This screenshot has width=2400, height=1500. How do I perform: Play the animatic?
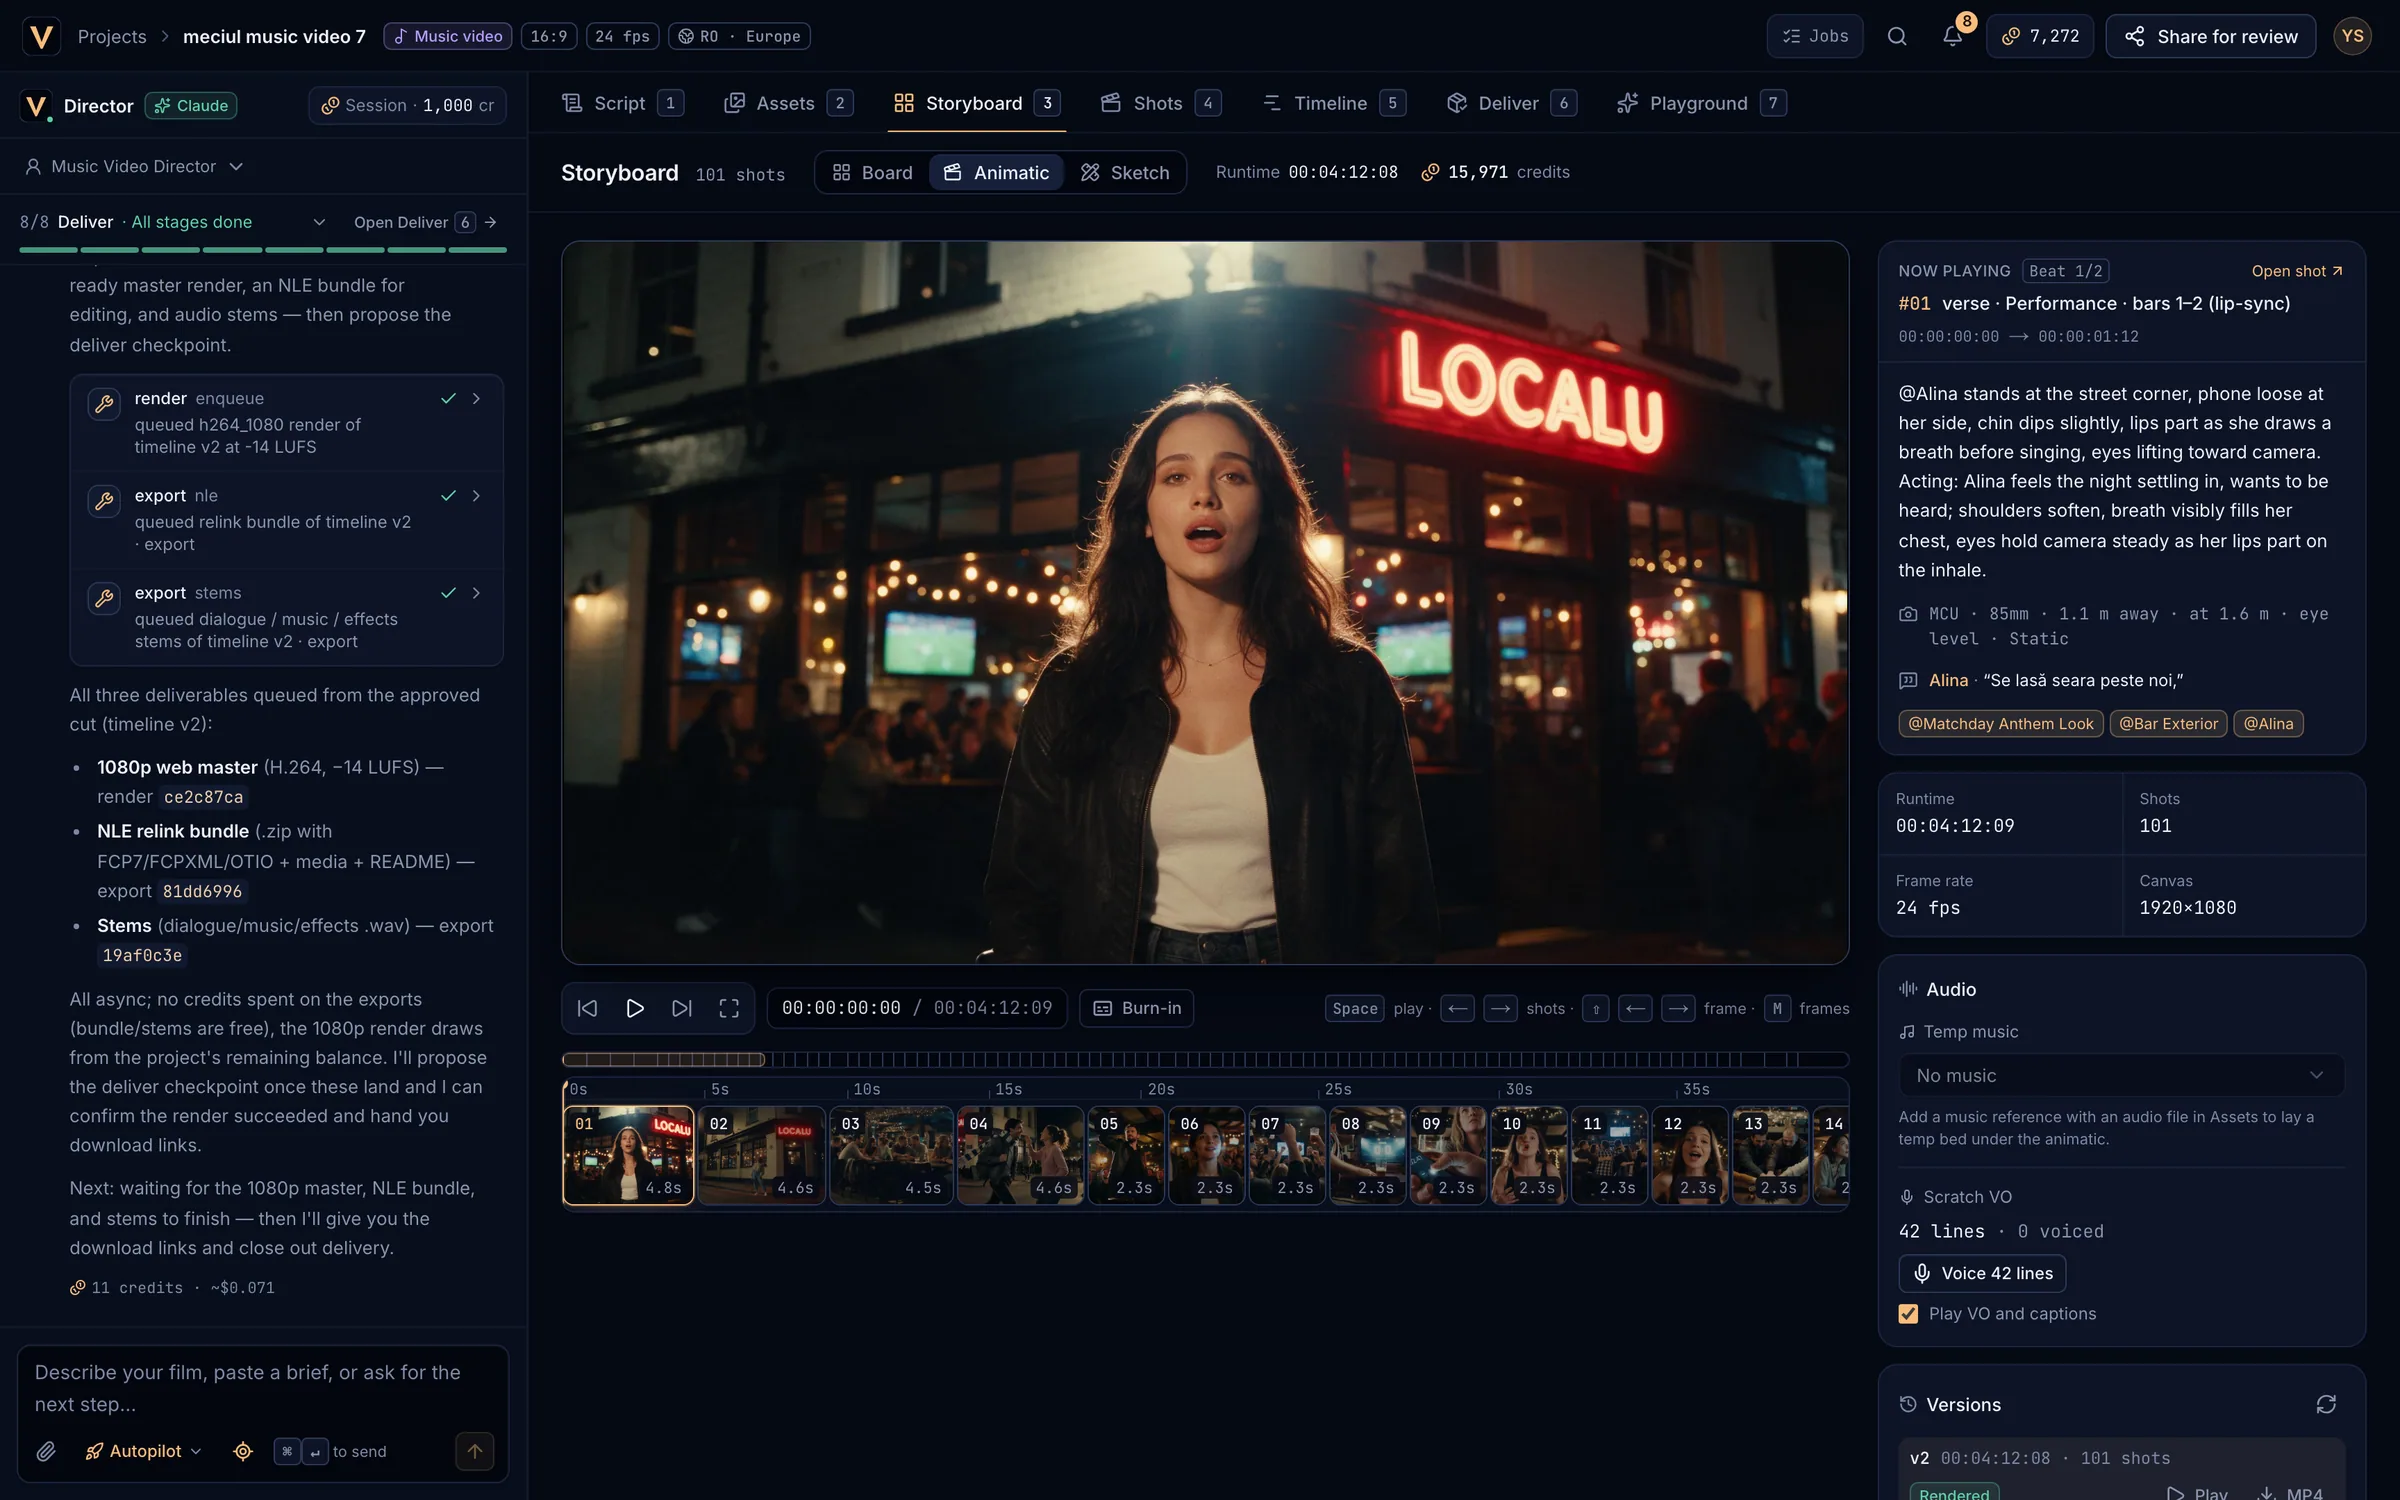tap(634, 1008)
